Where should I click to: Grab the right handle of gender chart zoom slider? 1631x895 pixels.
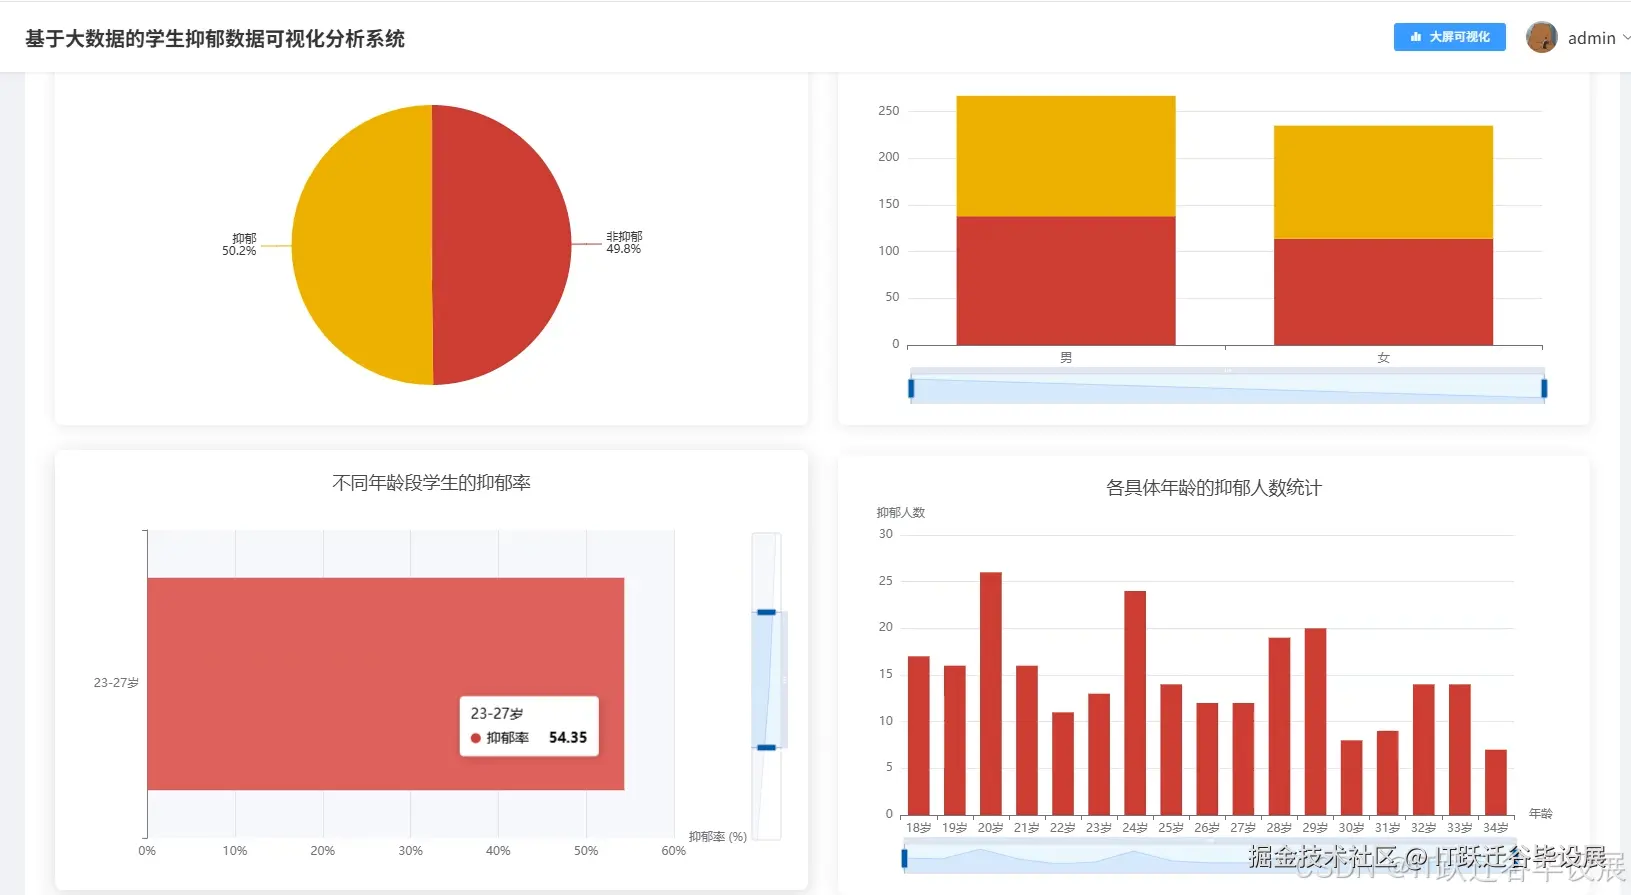pyautogui.click(x=1544, y=388)
